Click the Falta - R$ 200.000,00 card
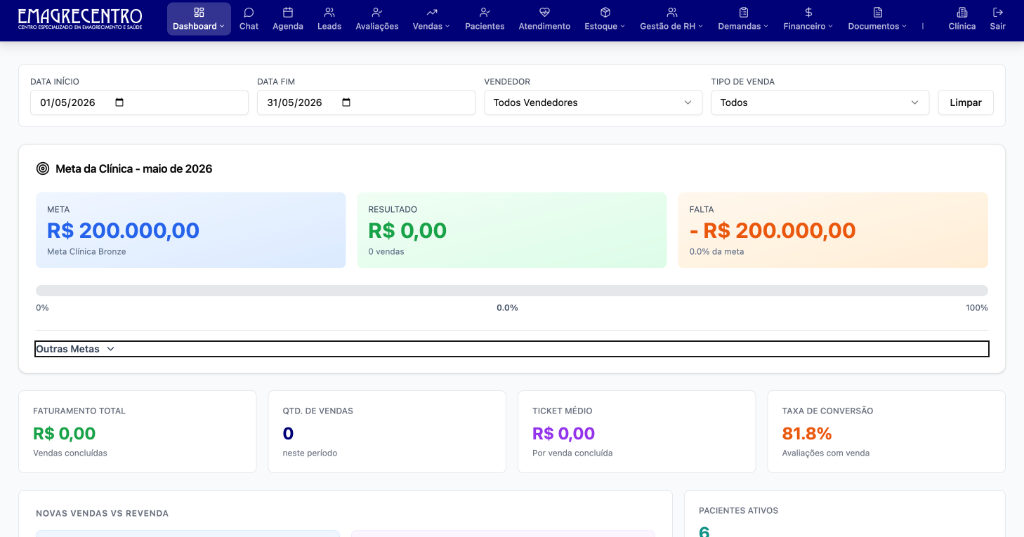This screenshot has height=537, width=1024. coord(833,230)
